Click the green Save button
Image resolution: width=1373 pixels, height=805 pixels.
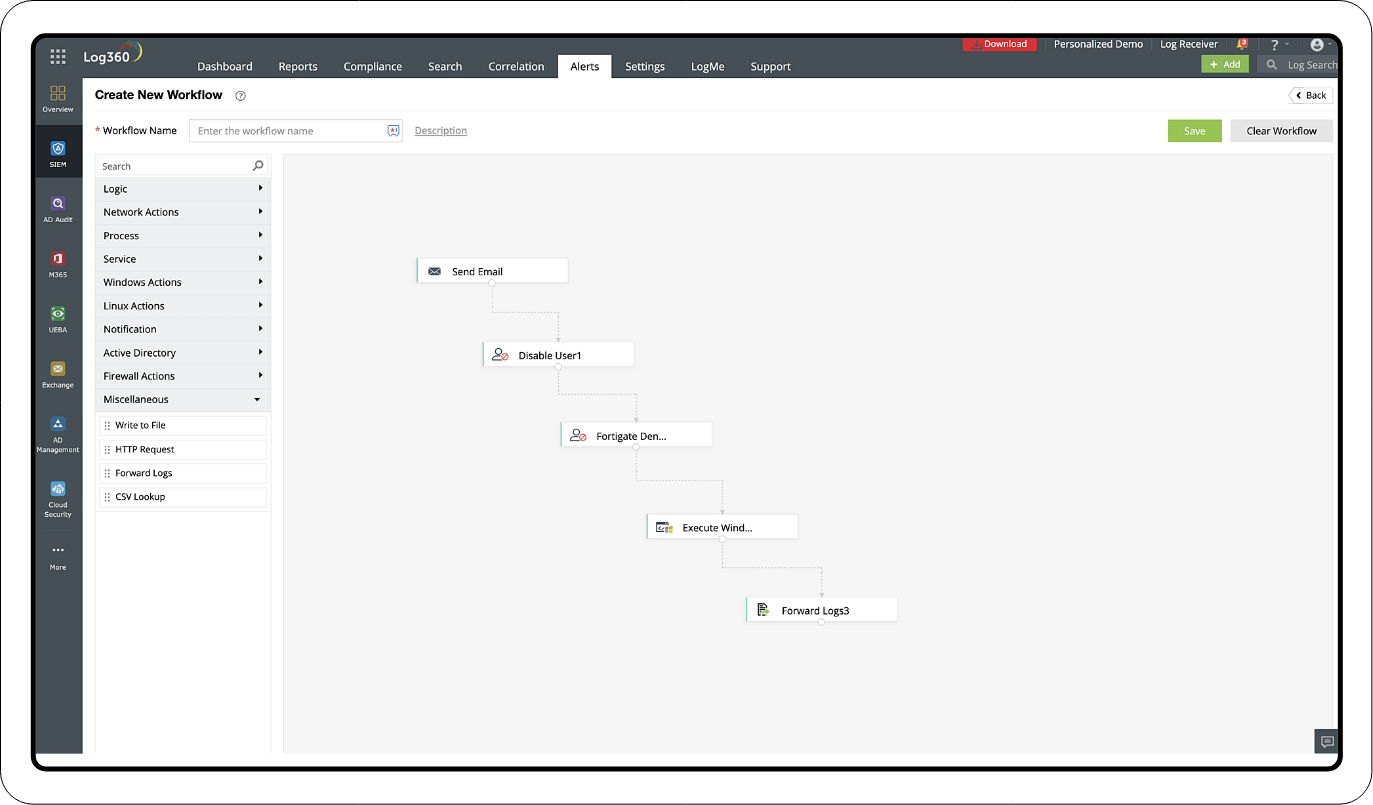point(1195,131)
